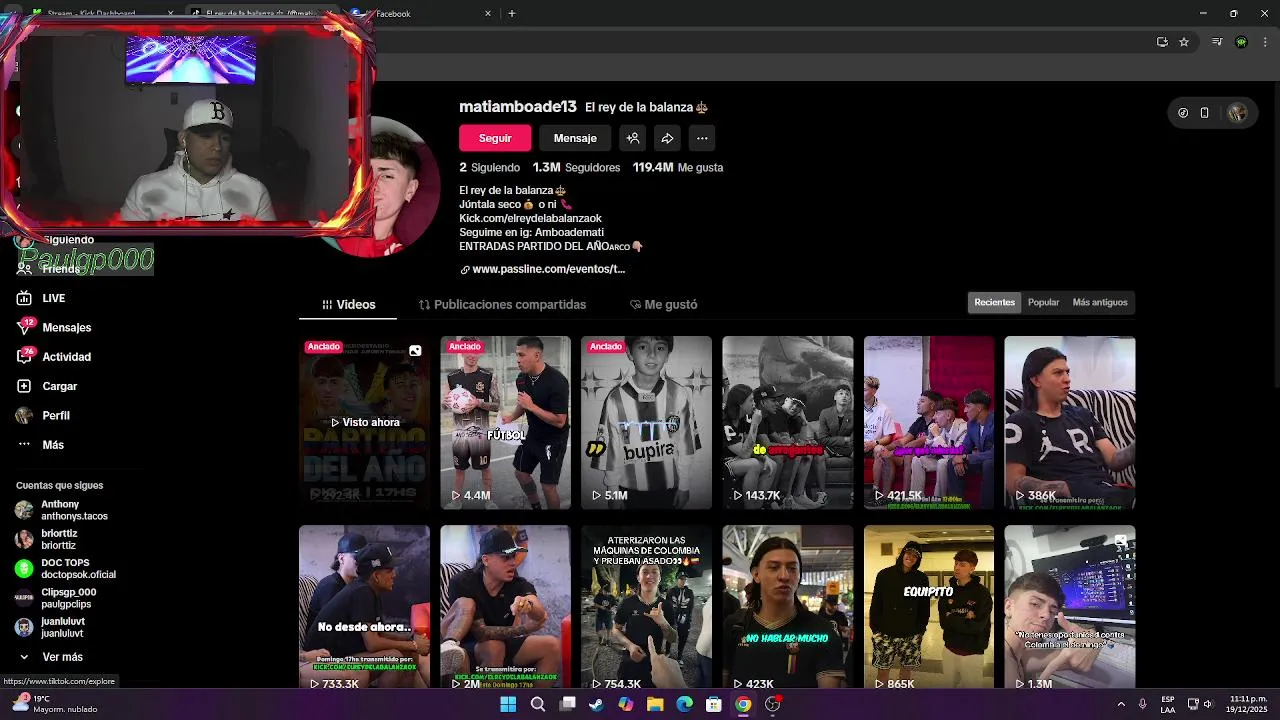Open the EQUIPITO video with 865K views

click(x=929, y=607)
